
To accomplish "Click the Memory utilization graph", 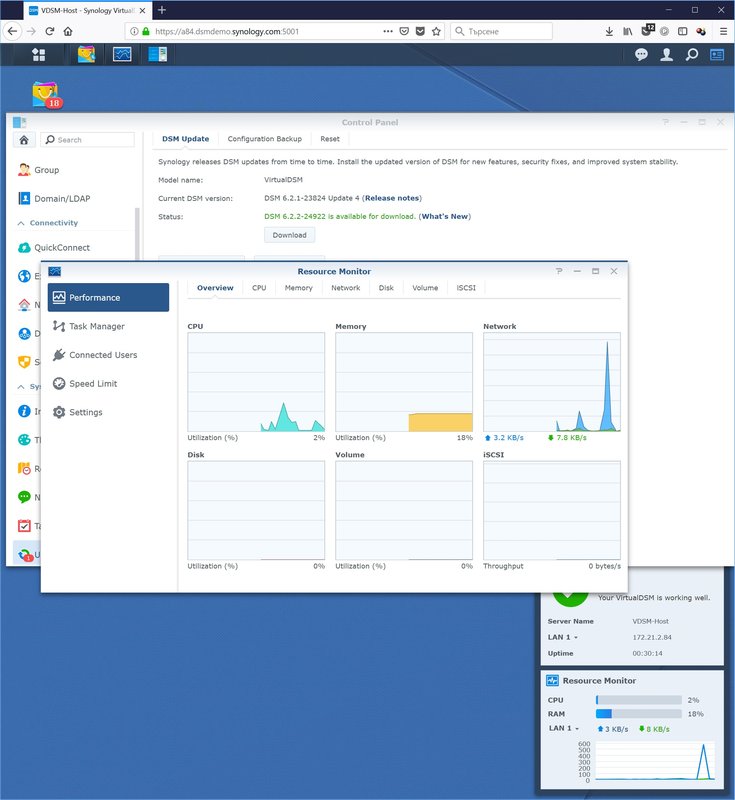I will click(404, 382).
